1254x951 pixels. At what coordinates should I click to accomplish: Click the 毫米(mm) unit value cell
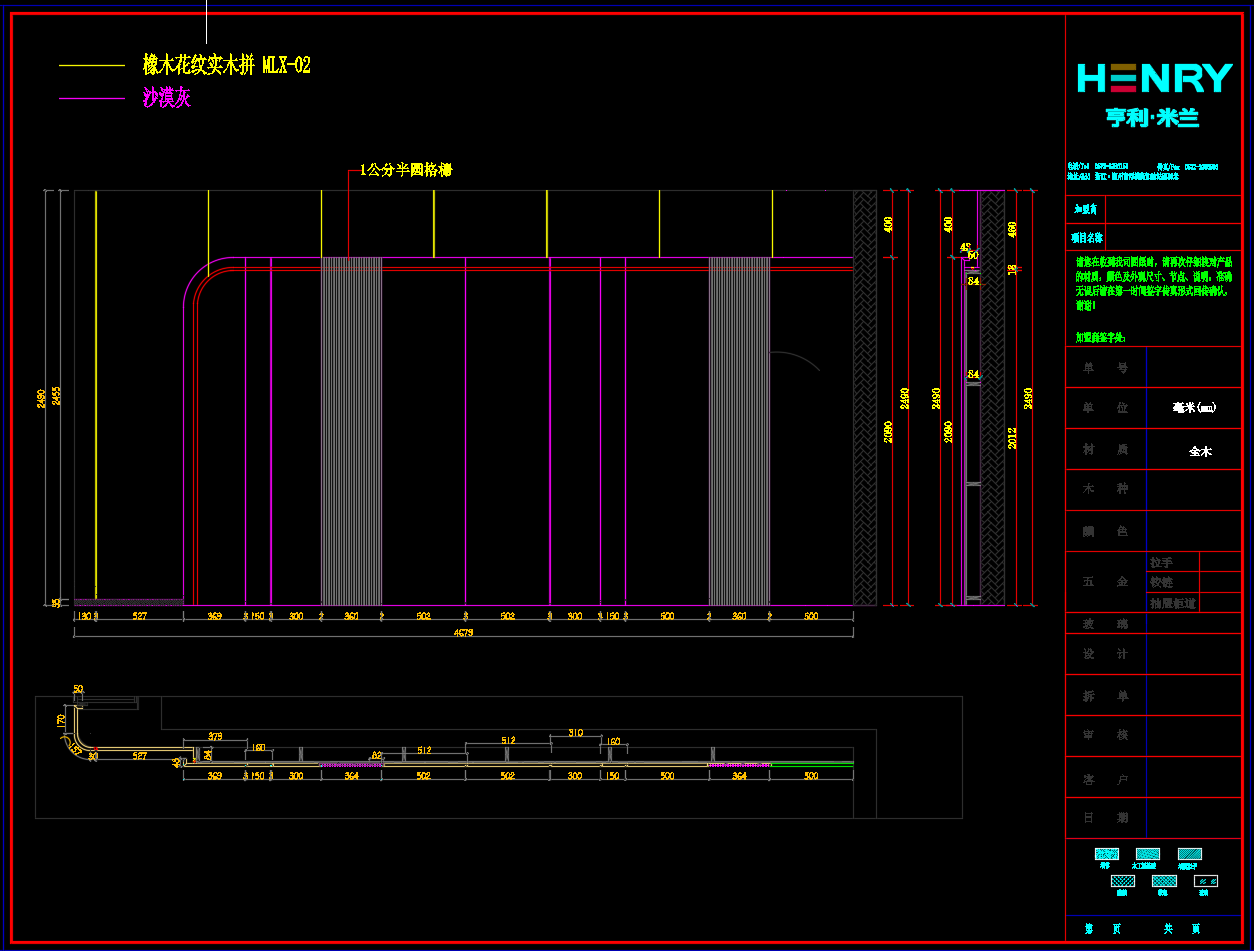point(1194,408)
